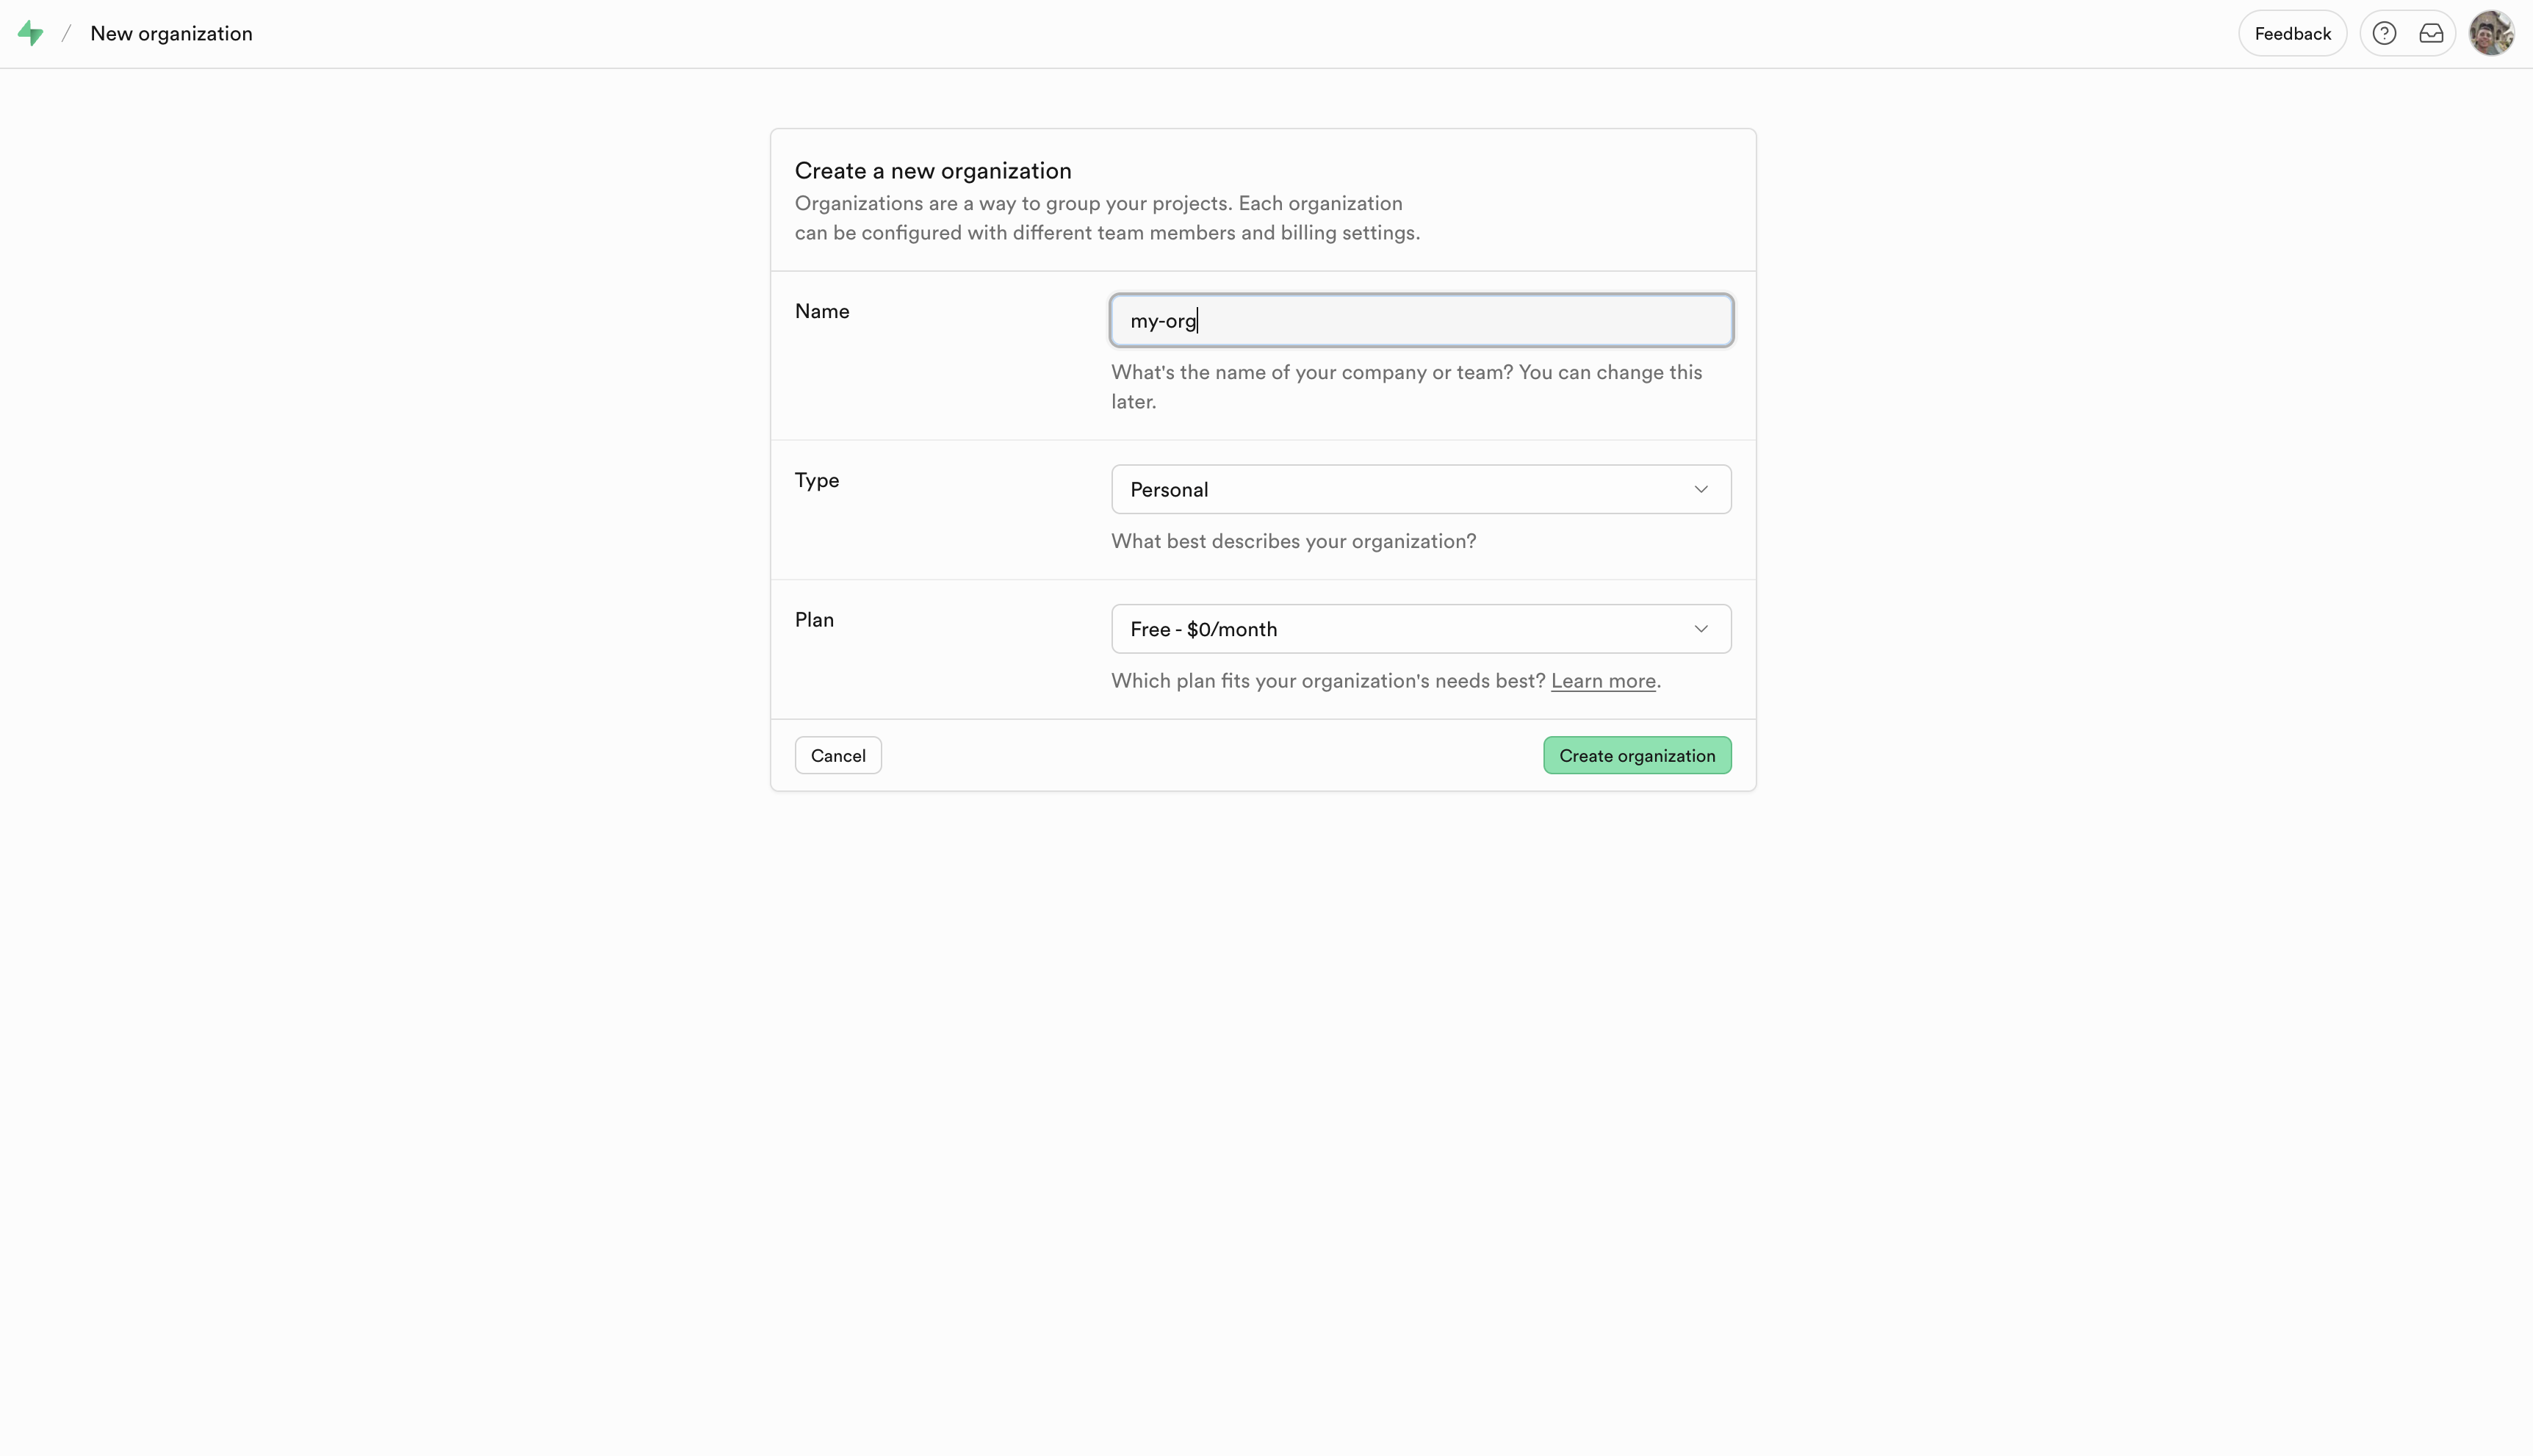
Task: Open the Learn more link about plans
Action: point(1602,681)
